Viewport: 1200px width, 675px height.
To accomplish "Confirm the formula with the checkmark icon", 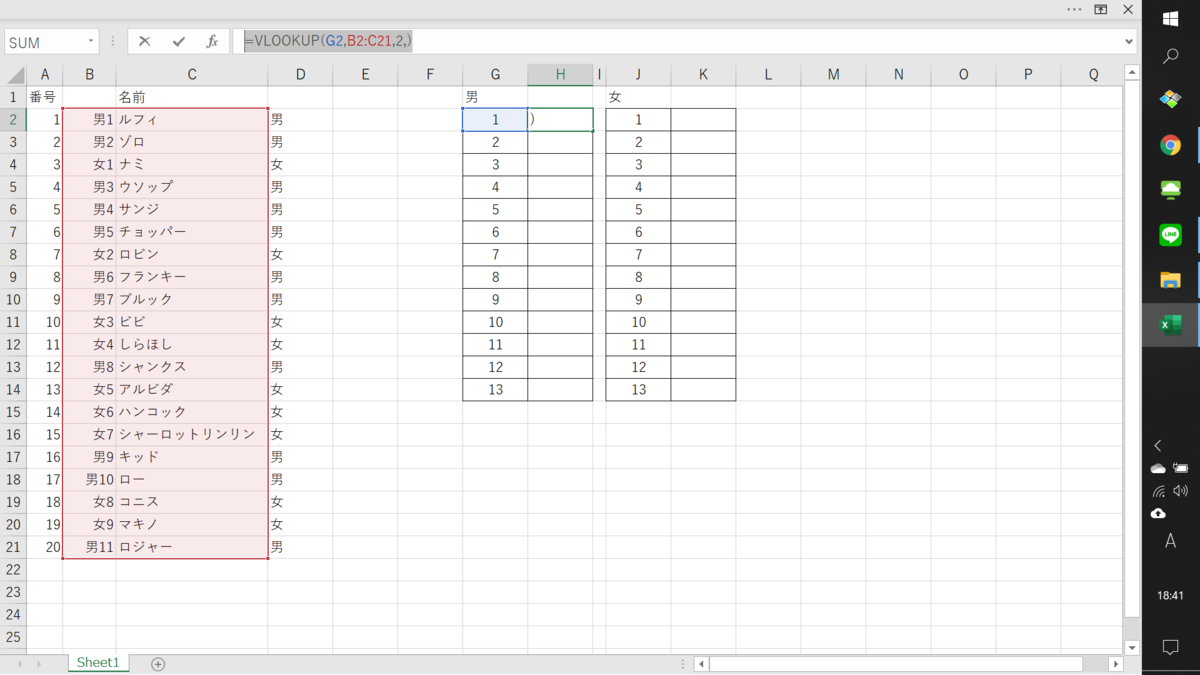I will pyautogui.click(x=179, y=41).
